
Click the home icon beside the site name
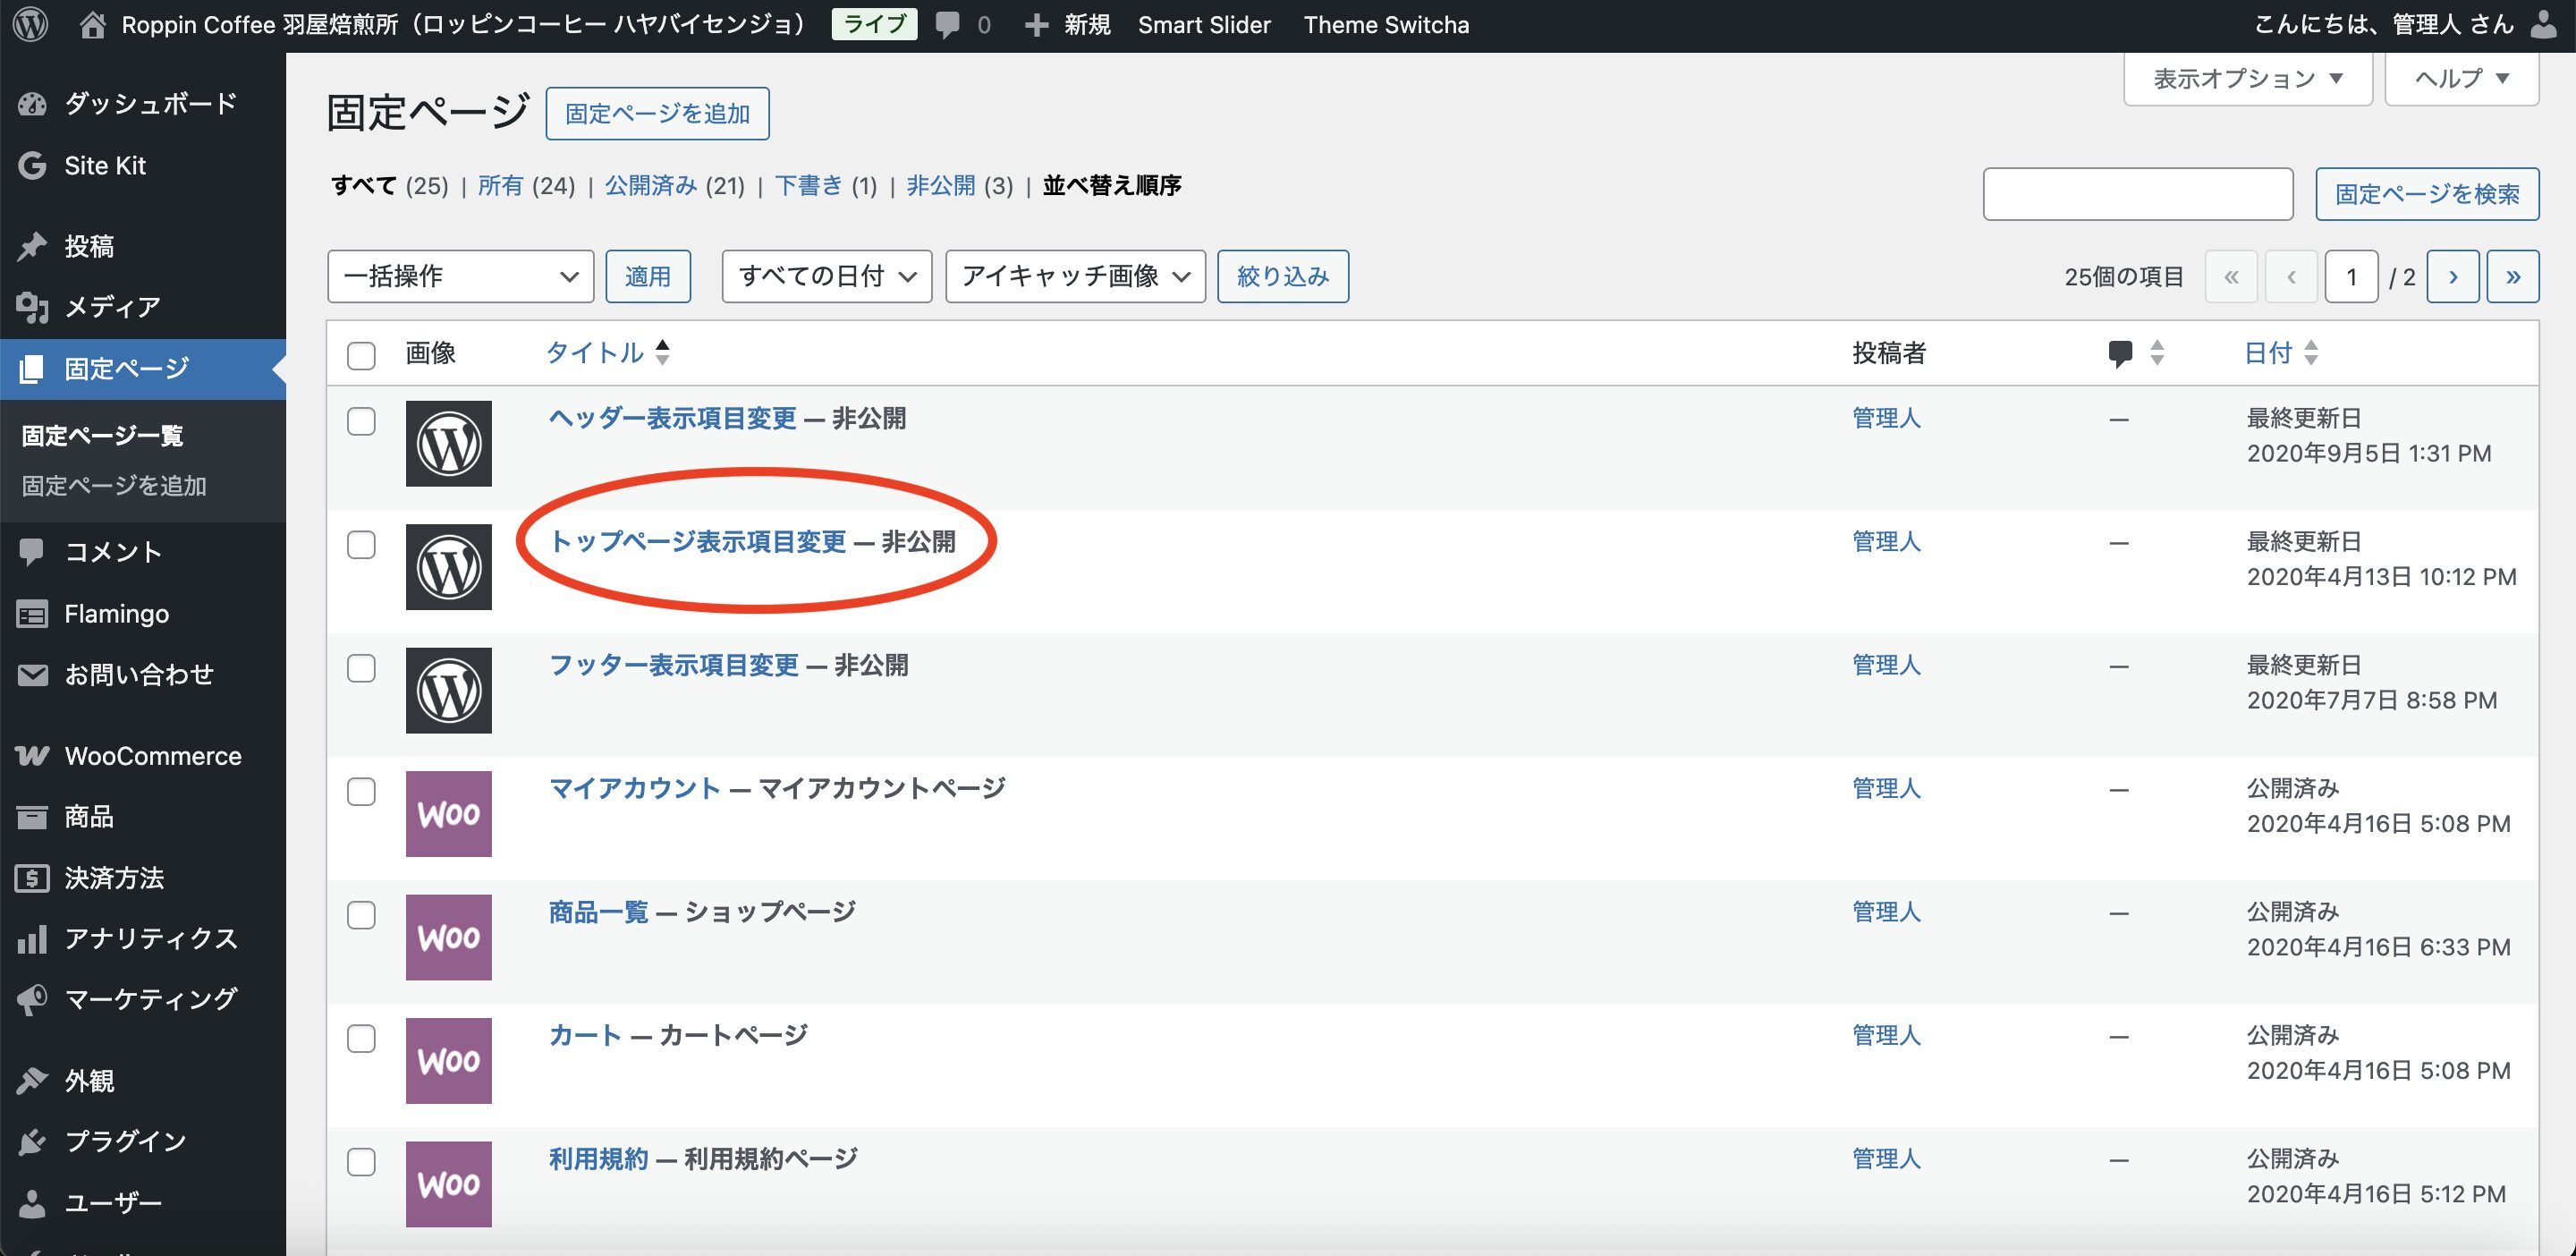(x=92, y=25)
